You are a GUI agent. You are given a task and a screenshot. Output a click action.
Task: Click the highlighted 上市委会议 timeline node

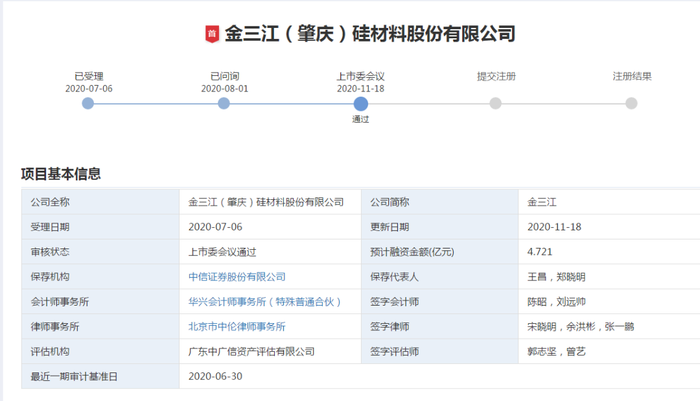point(361,104)
